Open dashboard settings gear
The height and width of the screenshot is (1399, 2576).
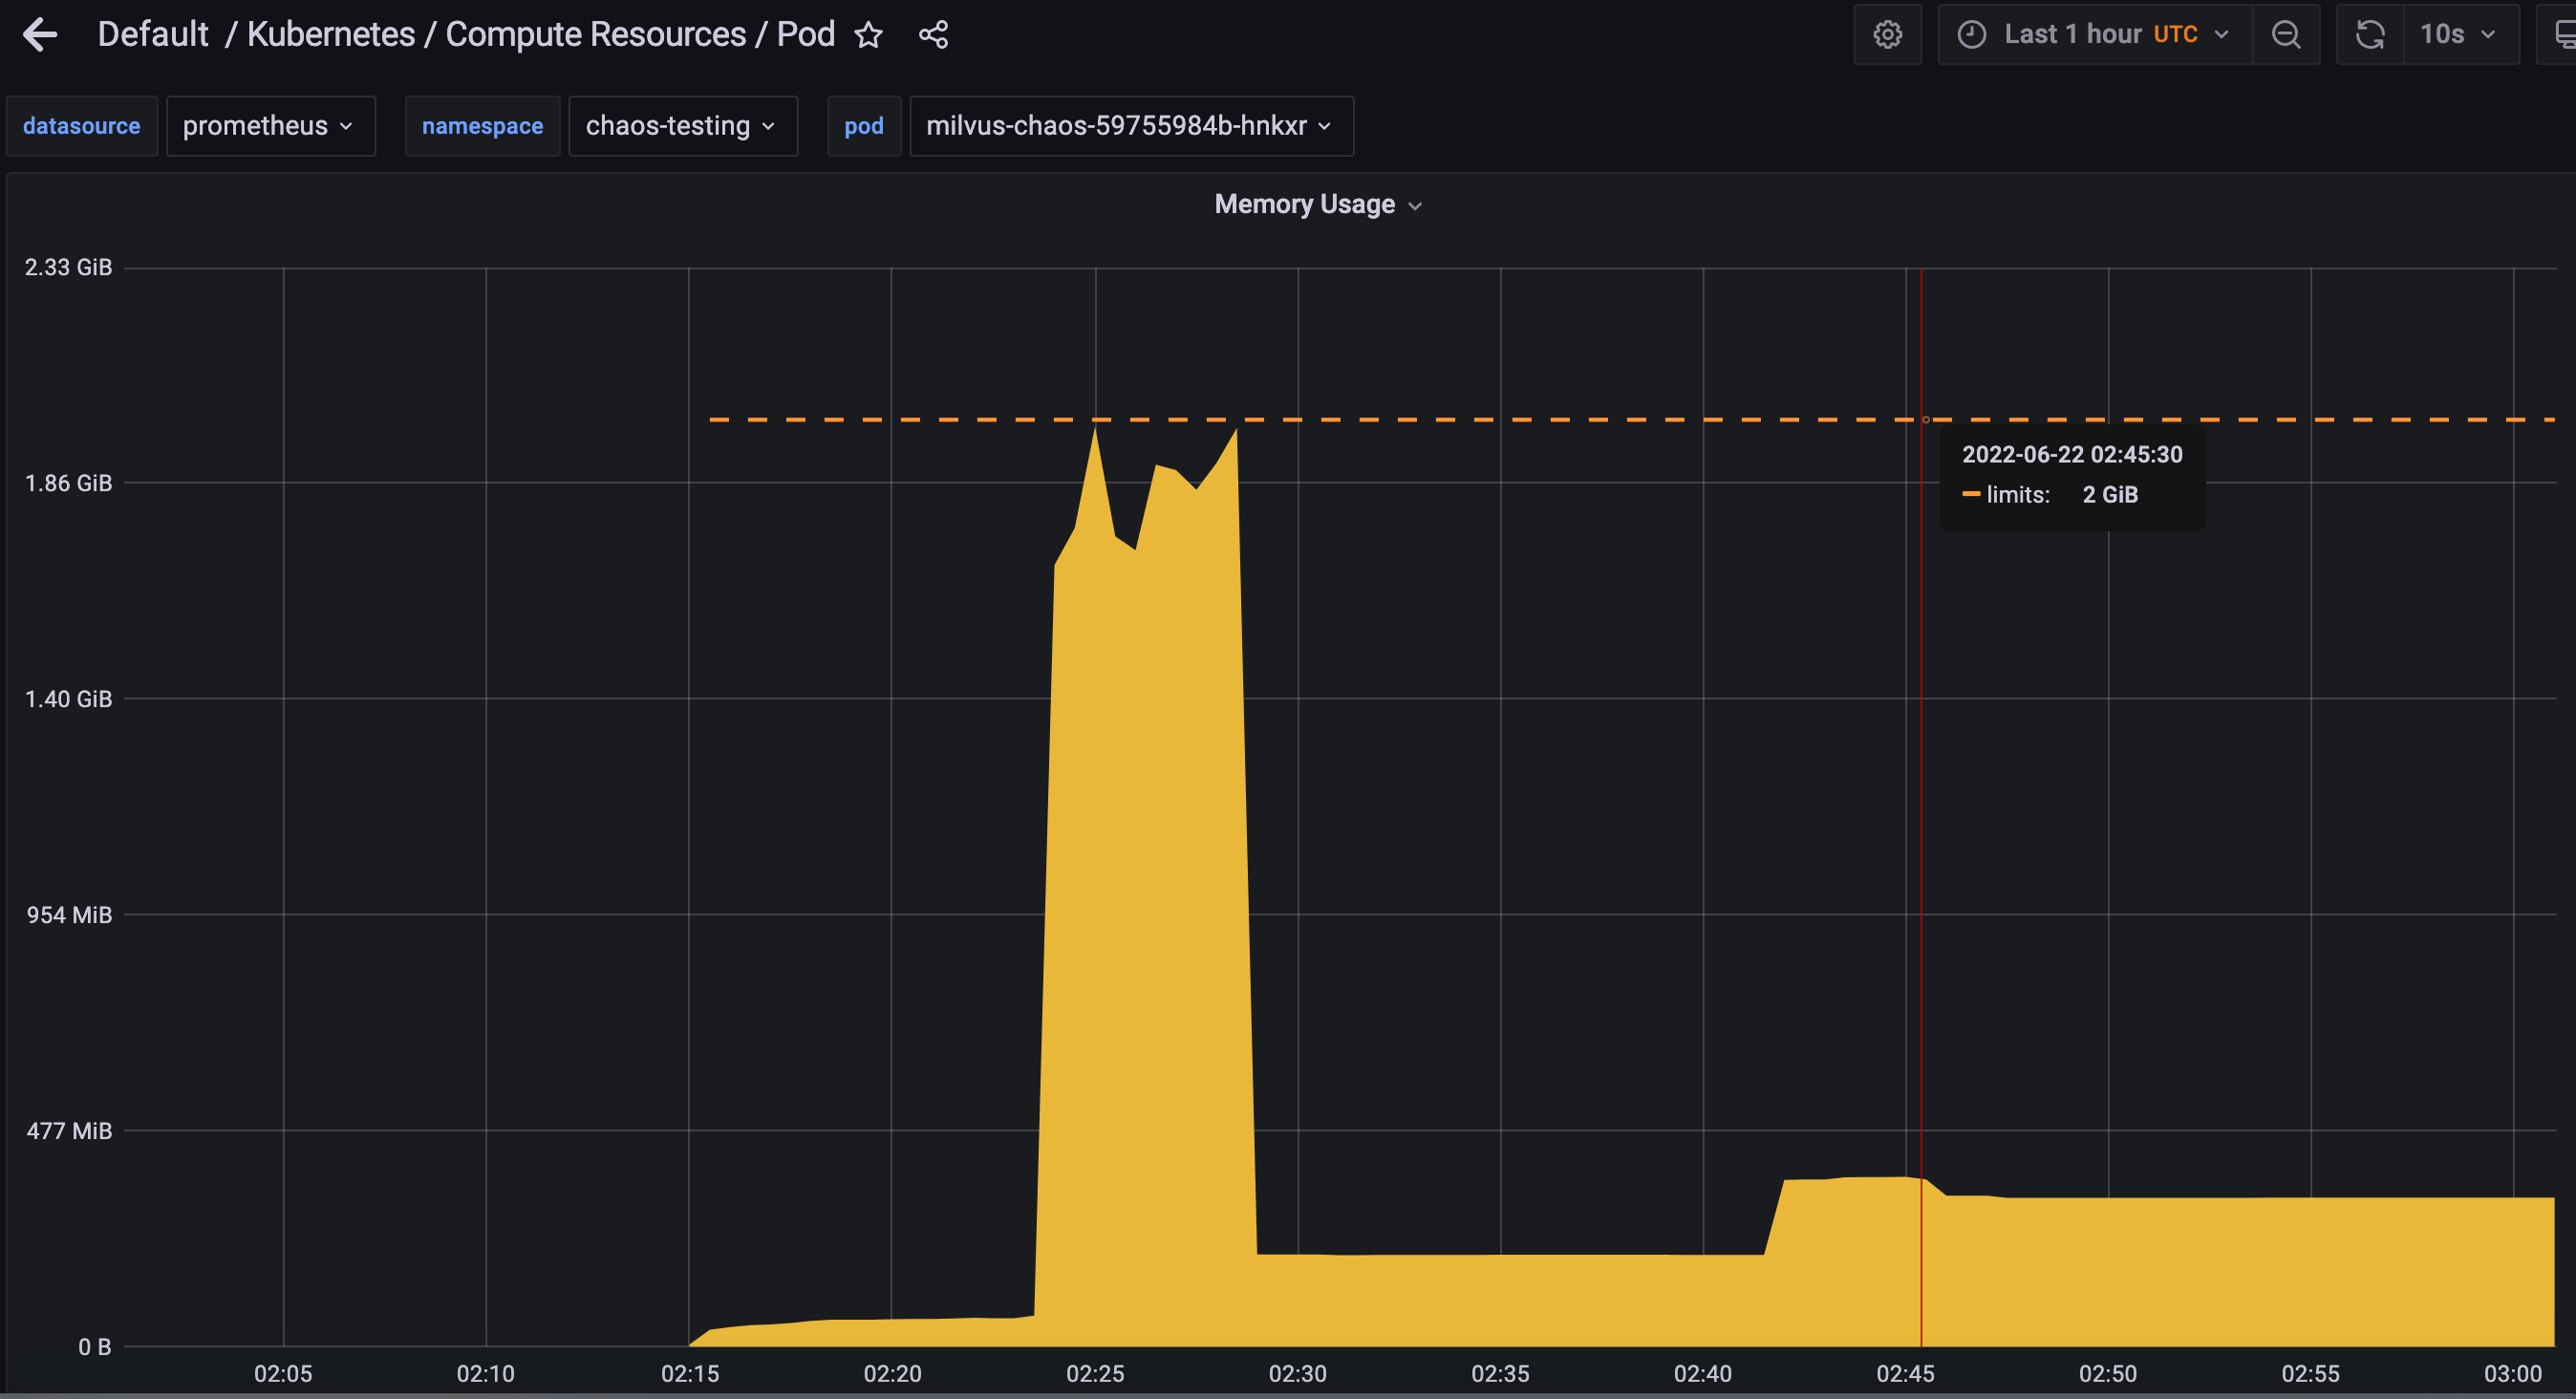click(1887, 35)
